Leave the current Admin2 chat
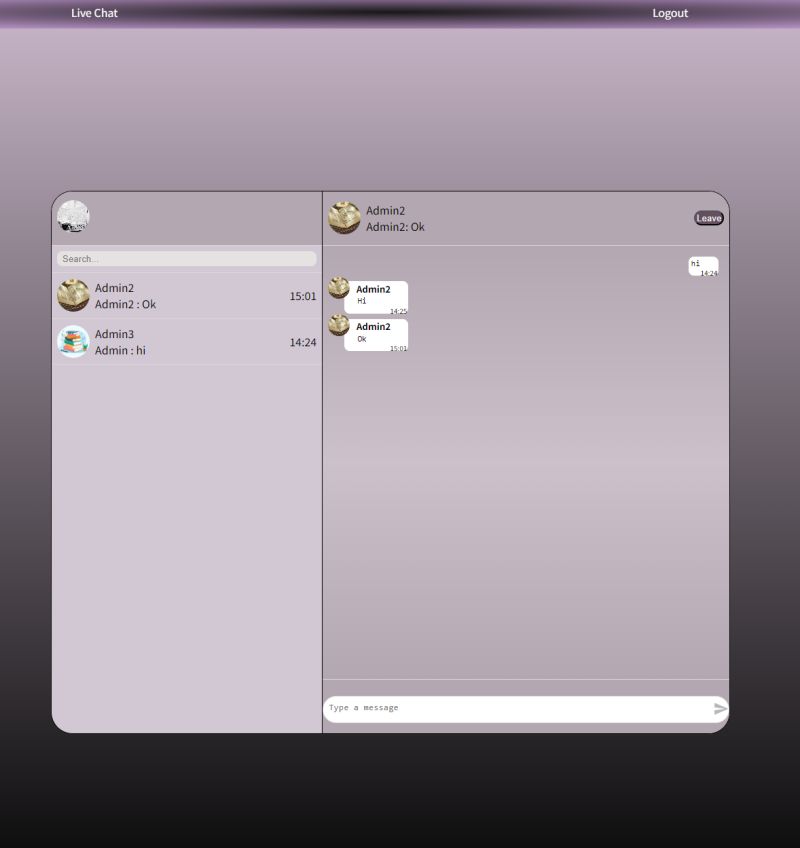800x848 pixels. pyautogui.click(x=708, y=217)
